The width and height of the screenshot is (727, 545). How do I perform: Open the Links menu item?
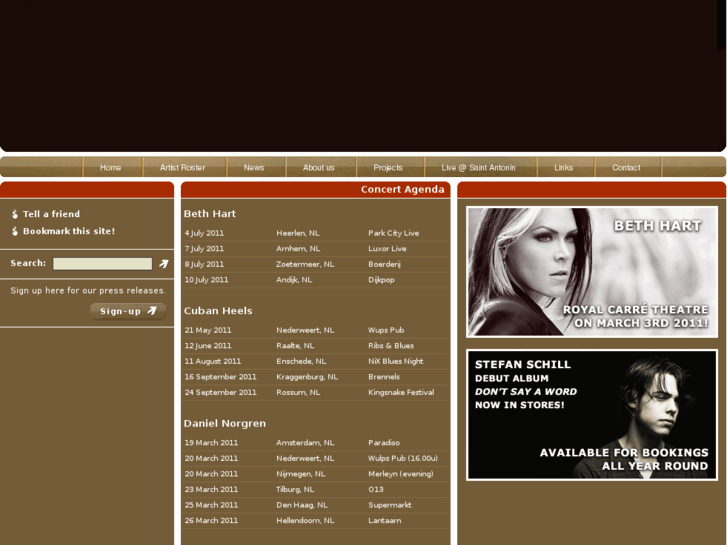click(x=564, y=167)
